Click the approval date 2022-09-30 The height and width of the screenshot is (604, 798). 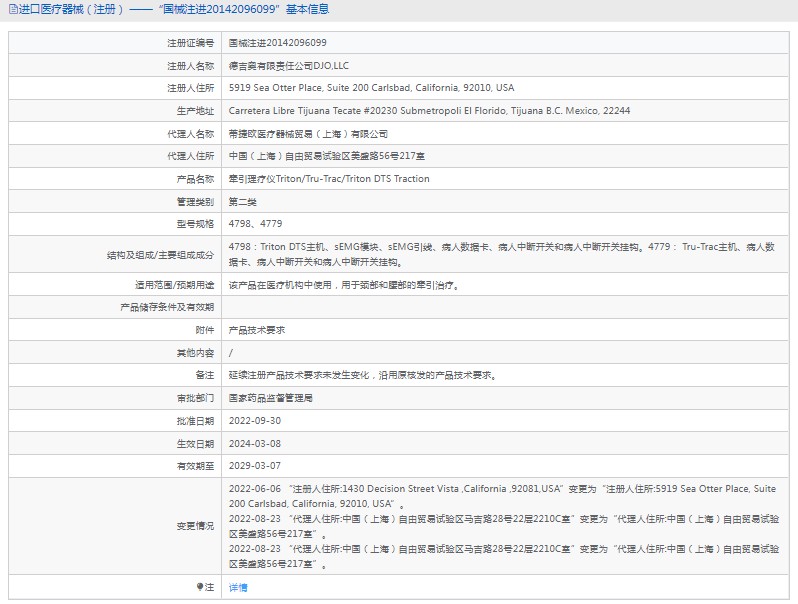coord(255,421)
